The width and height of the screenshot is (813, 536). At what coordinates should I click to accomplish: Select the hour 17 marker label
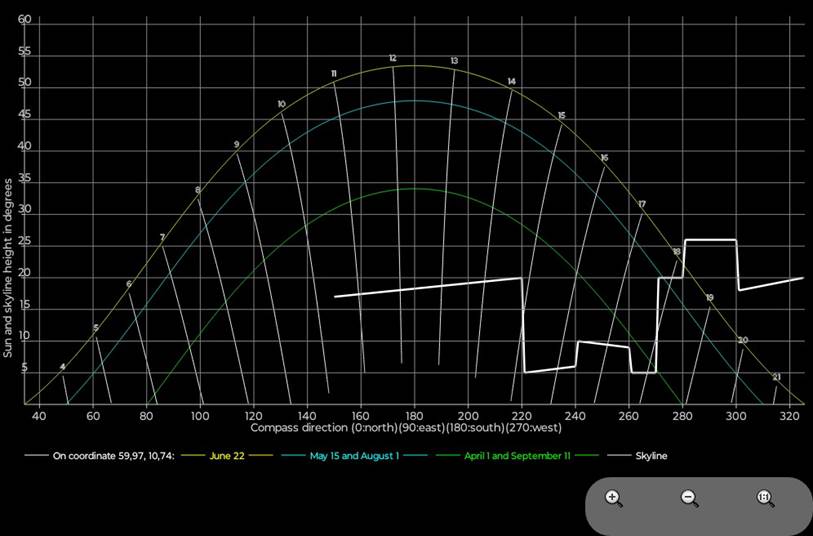(x=642, y=204)
